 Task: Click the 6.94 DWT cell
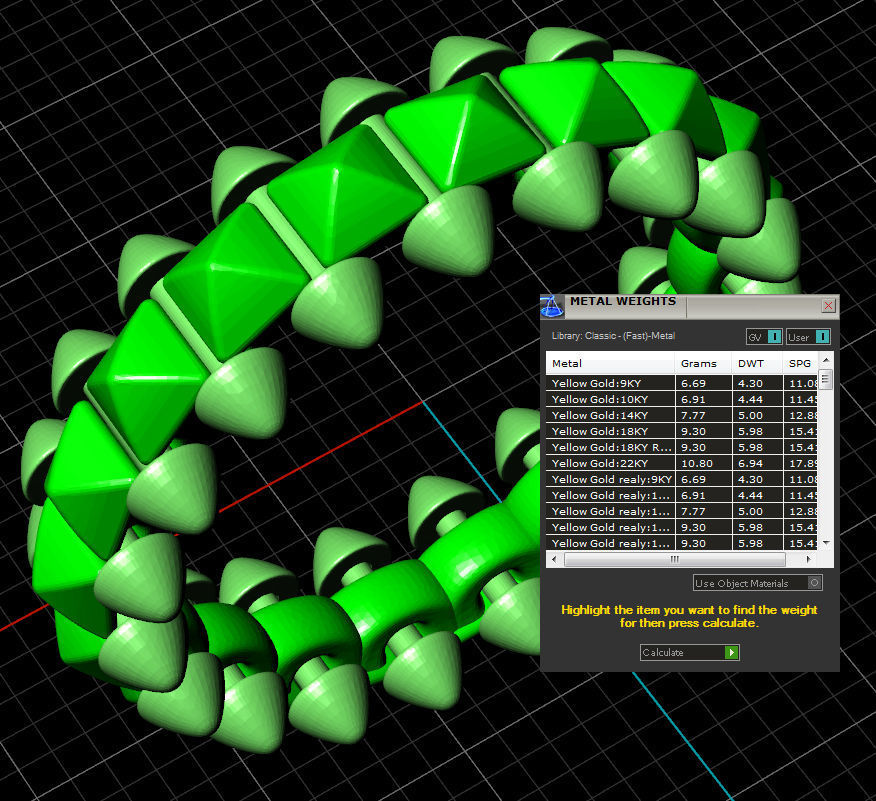757,464
